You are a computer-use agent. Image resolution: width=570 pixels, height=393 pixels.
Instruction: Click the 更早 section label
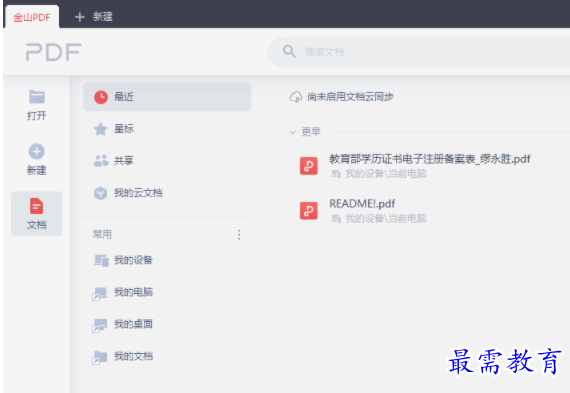click(x=311, y=132)
